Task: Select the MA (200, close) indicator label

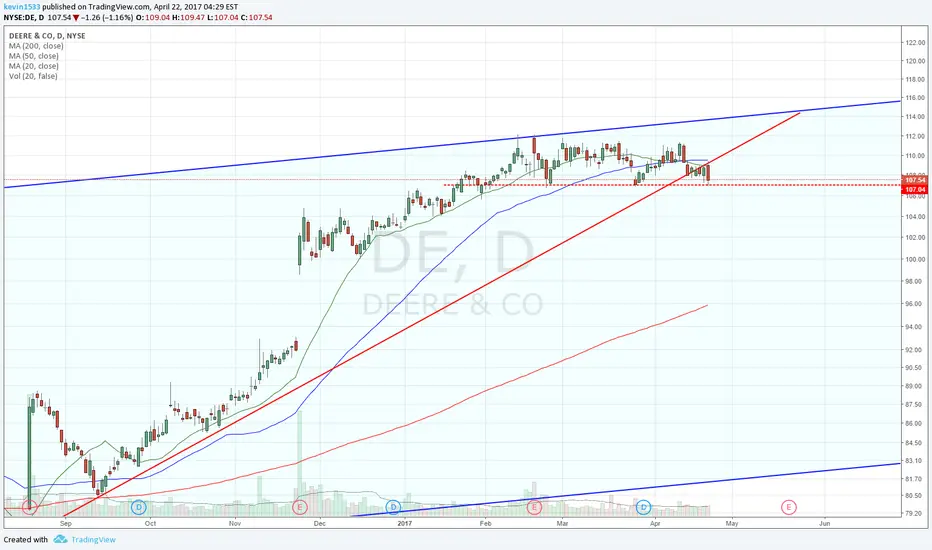Action: (36, 46)
